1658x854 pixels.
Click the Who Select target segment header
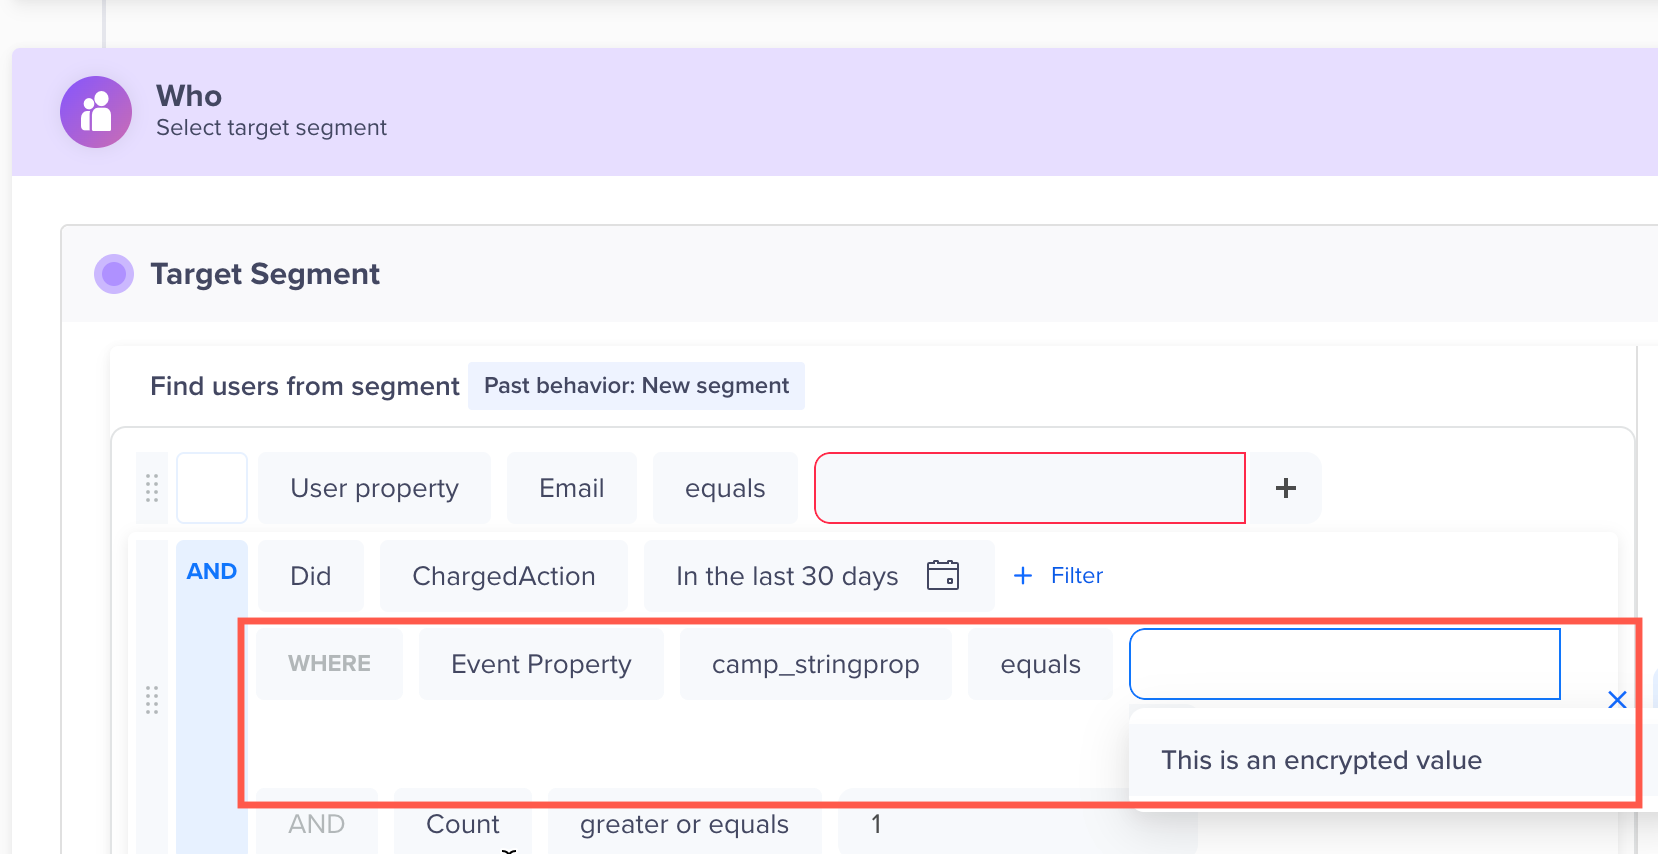click(x=271, y=110)
